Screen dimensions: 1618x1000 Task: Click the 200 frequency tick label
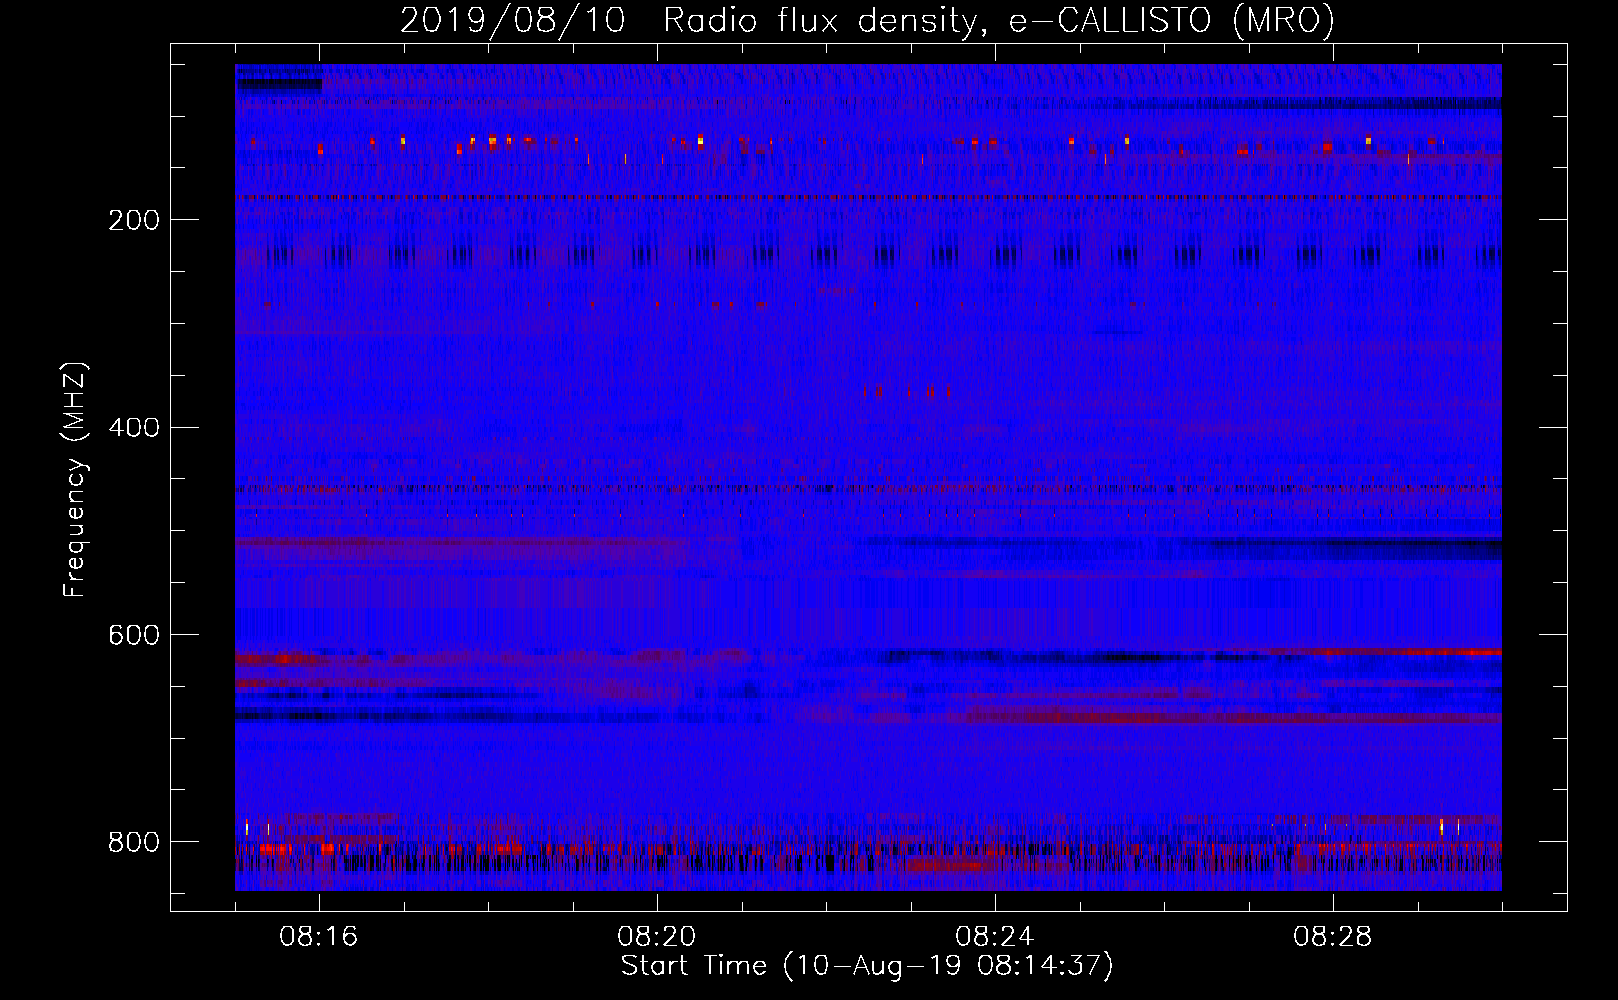(x=133, y=220)
